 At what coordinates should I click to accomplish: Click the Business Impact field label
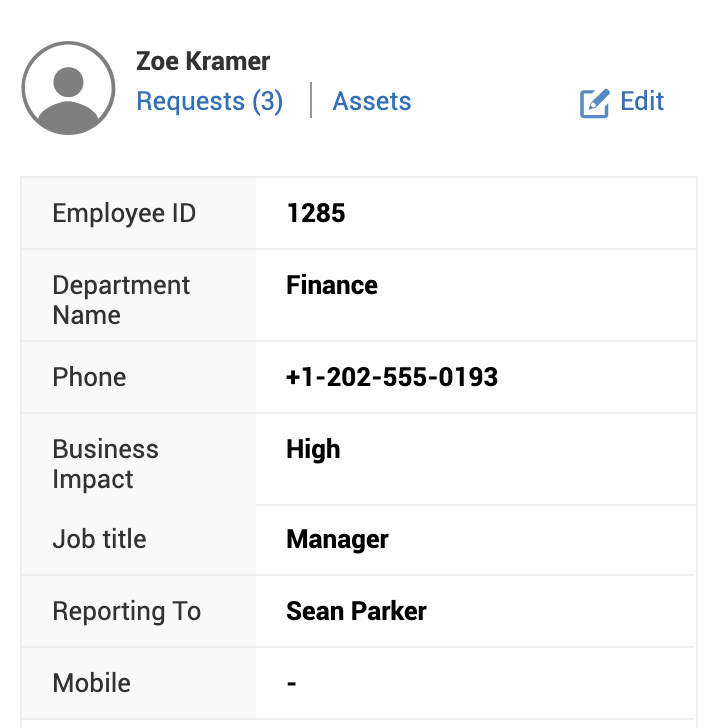(105, 464)
